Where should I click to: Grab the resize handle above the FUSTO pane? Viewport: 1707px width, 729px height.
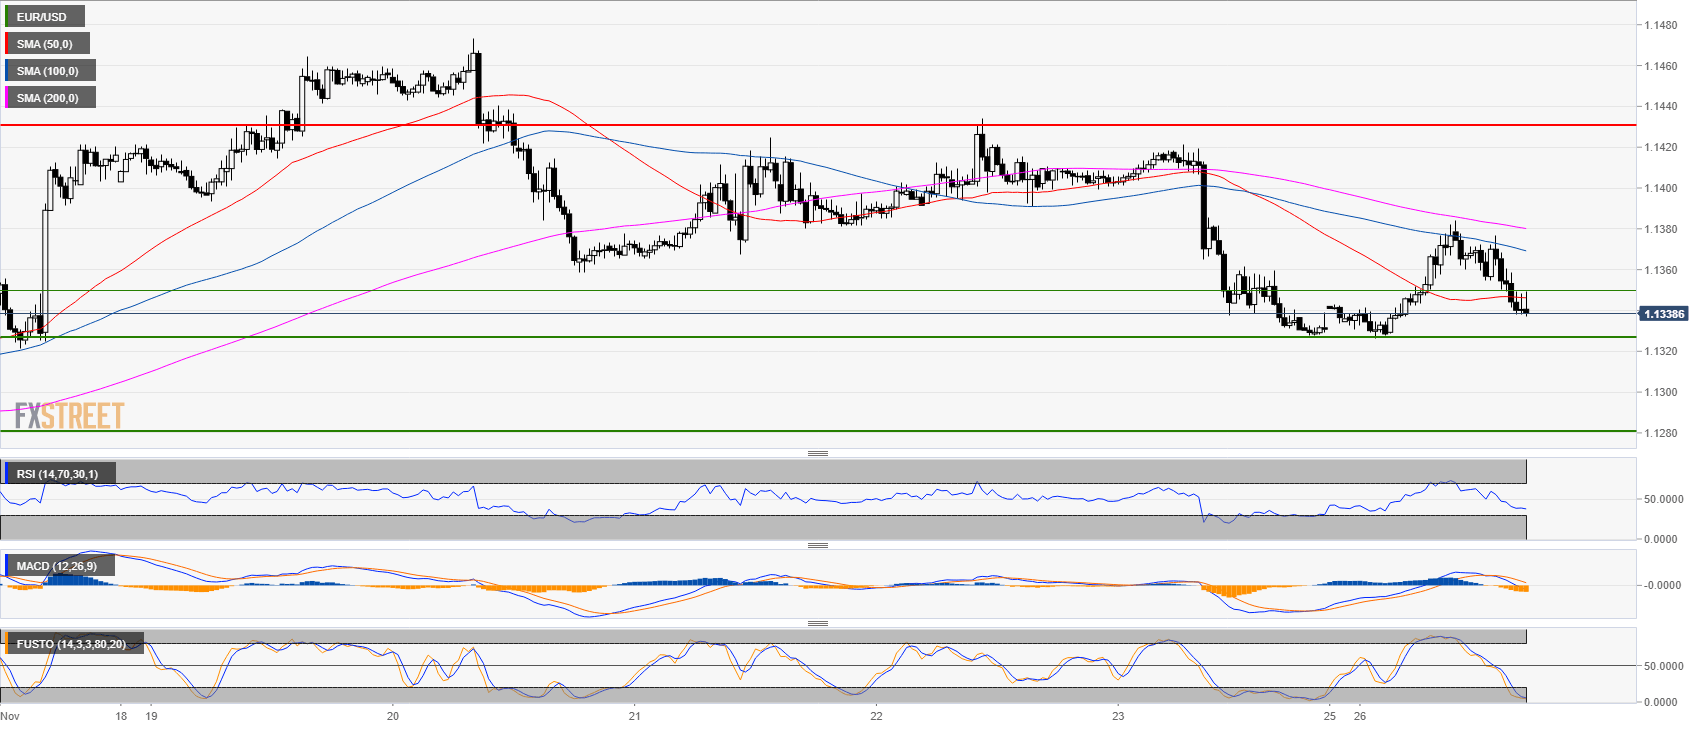coord(817,624)
